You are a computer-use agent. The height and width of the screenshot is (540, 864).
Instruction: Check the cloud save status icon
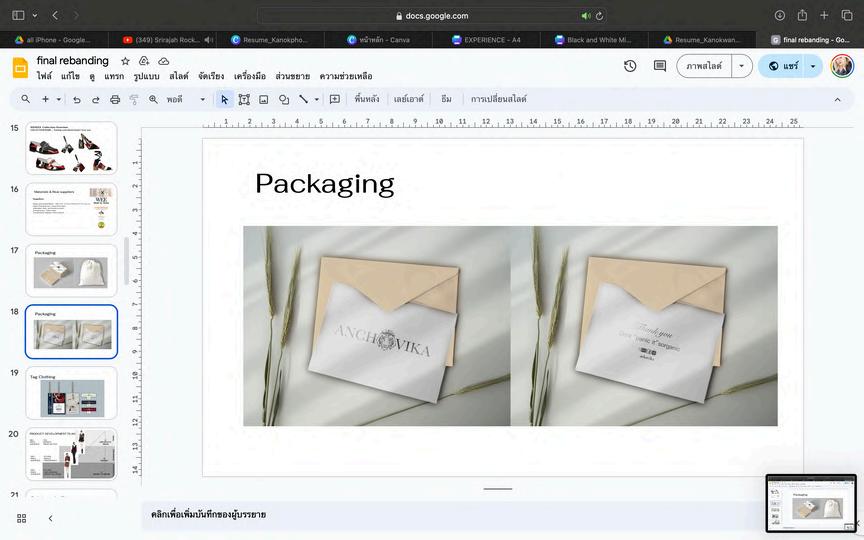click(164, 61)
